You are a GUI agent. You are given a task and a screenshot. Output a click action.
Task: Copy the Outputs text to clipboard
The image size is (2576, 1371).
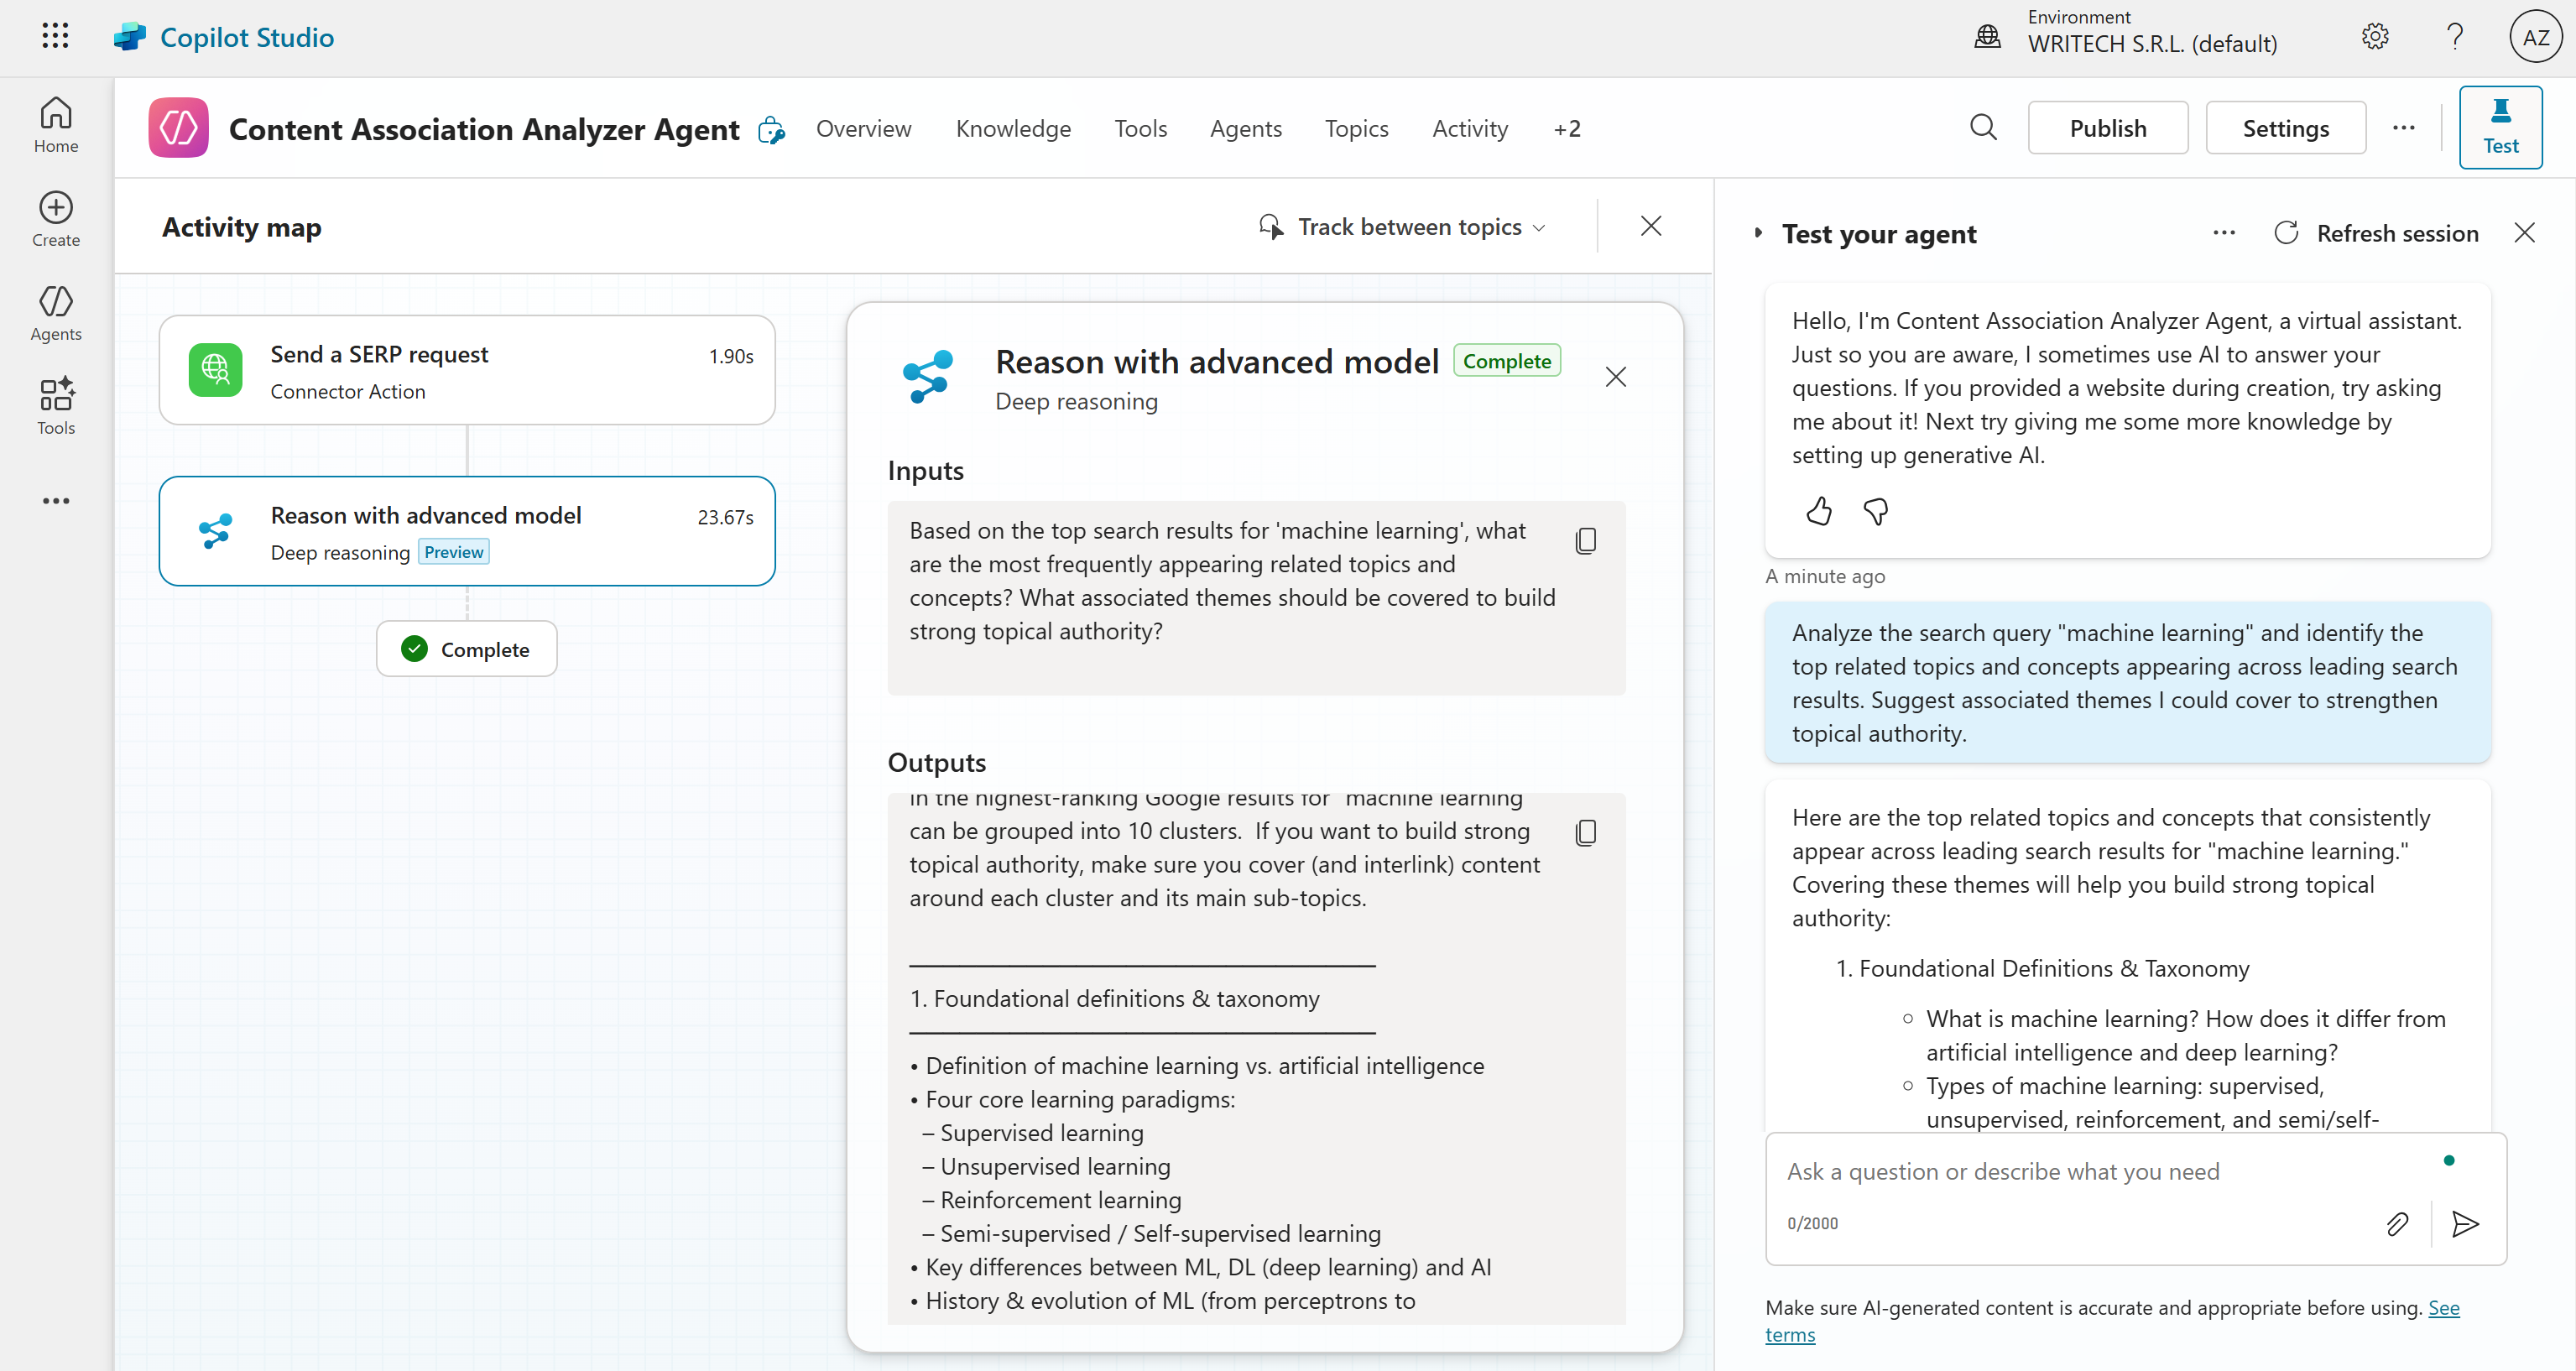tap(1585, 833)
